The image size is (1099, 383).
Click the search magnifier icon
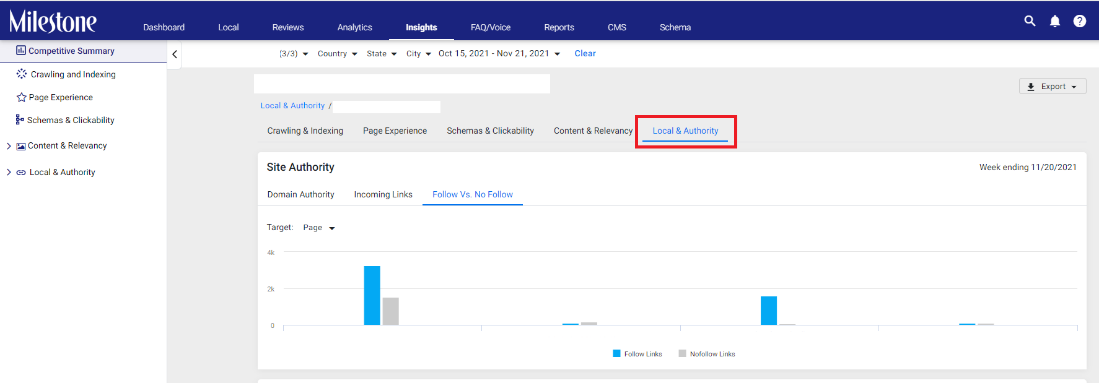[1030, 21]
